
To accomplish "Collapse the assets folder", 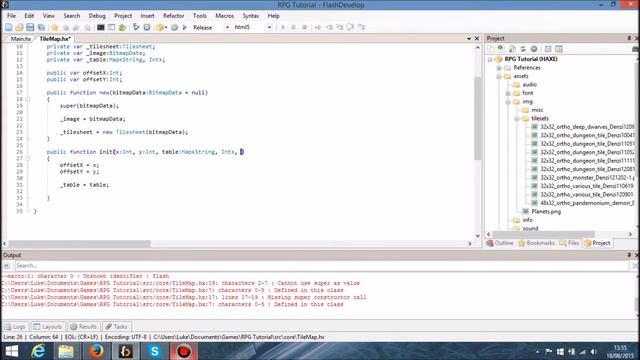I will (x=499, y=76).
